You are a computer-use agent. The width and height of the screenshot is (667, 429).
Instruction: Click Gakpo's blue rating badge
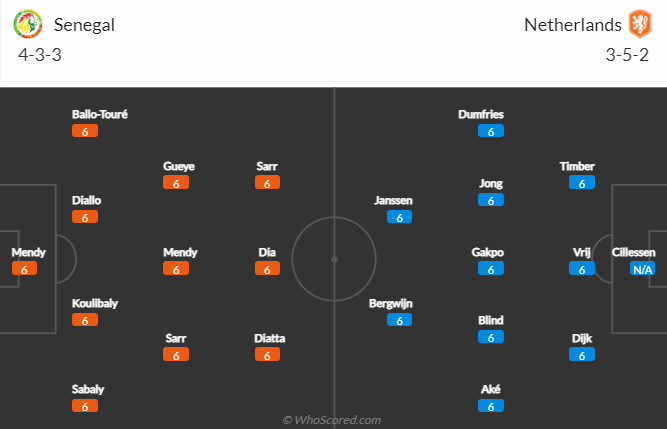click(x=490, y=269)
